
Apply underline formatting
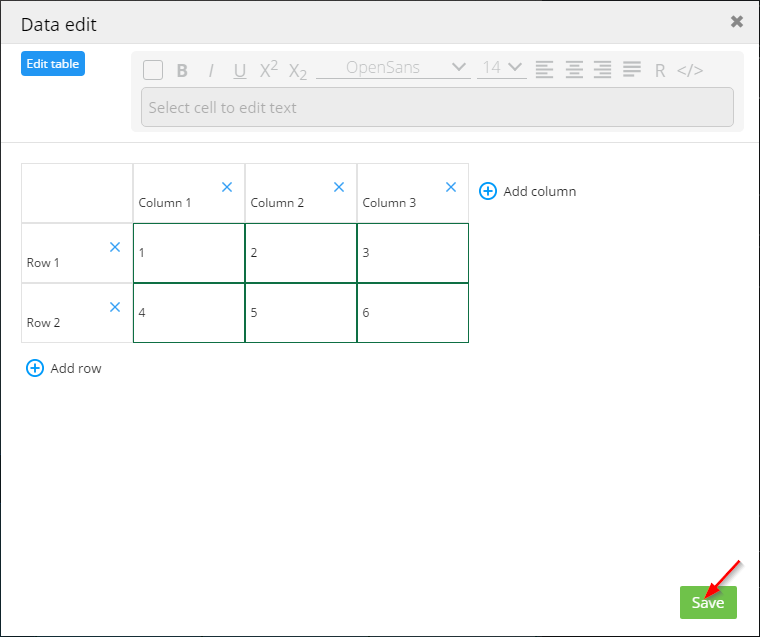coord(240,70)
